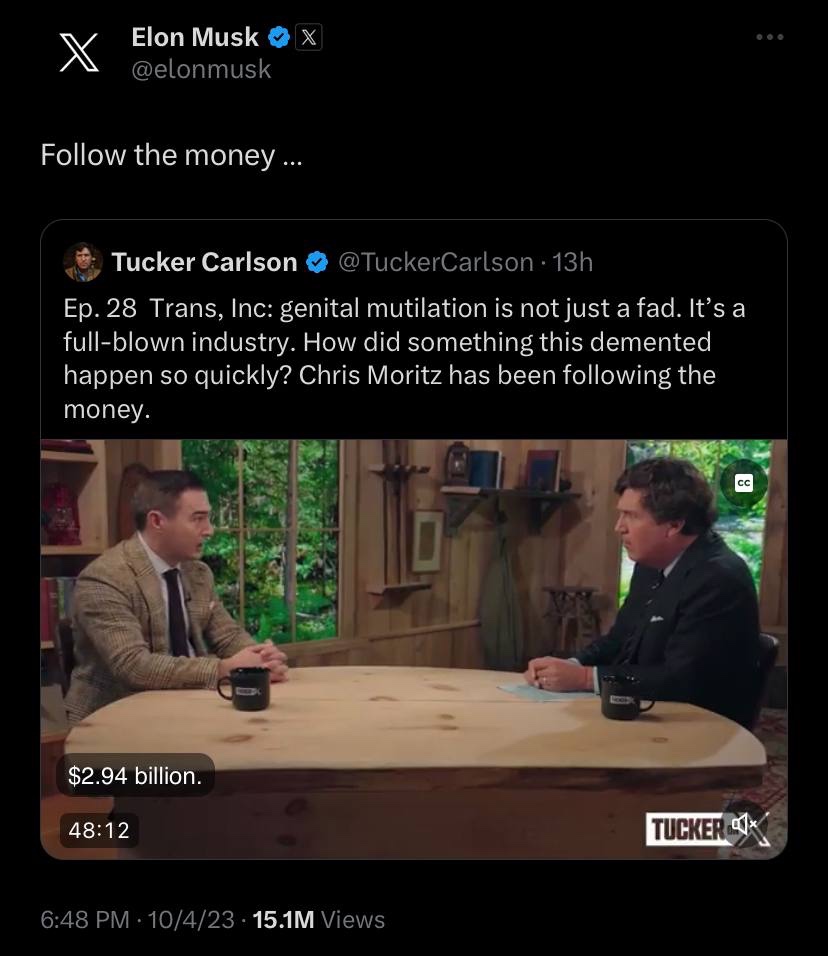Click the 13h timestamp on the quoted post
The height and width of the screenshot is (956, 828).
573,262
